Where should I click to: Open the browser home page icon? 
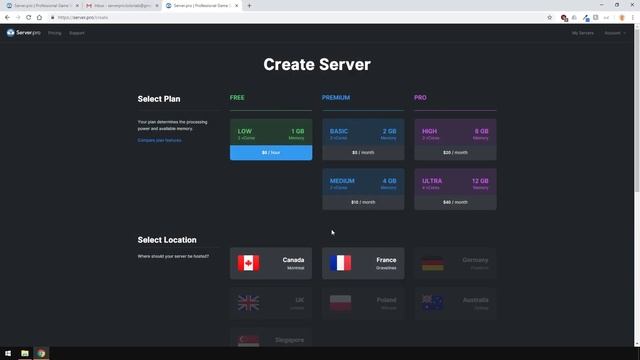click(39, 18)
